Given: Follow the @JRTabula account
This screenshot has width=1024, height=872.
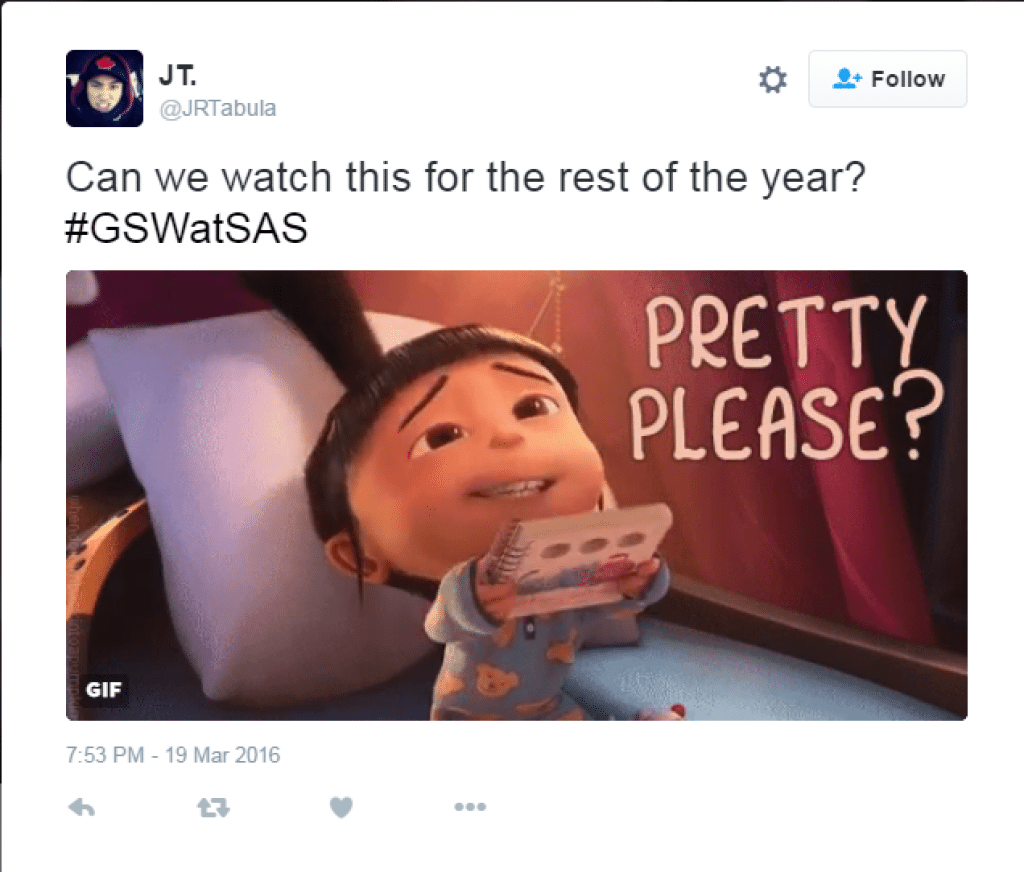Looking at the screenshot, I should click(x=888, y=79).
